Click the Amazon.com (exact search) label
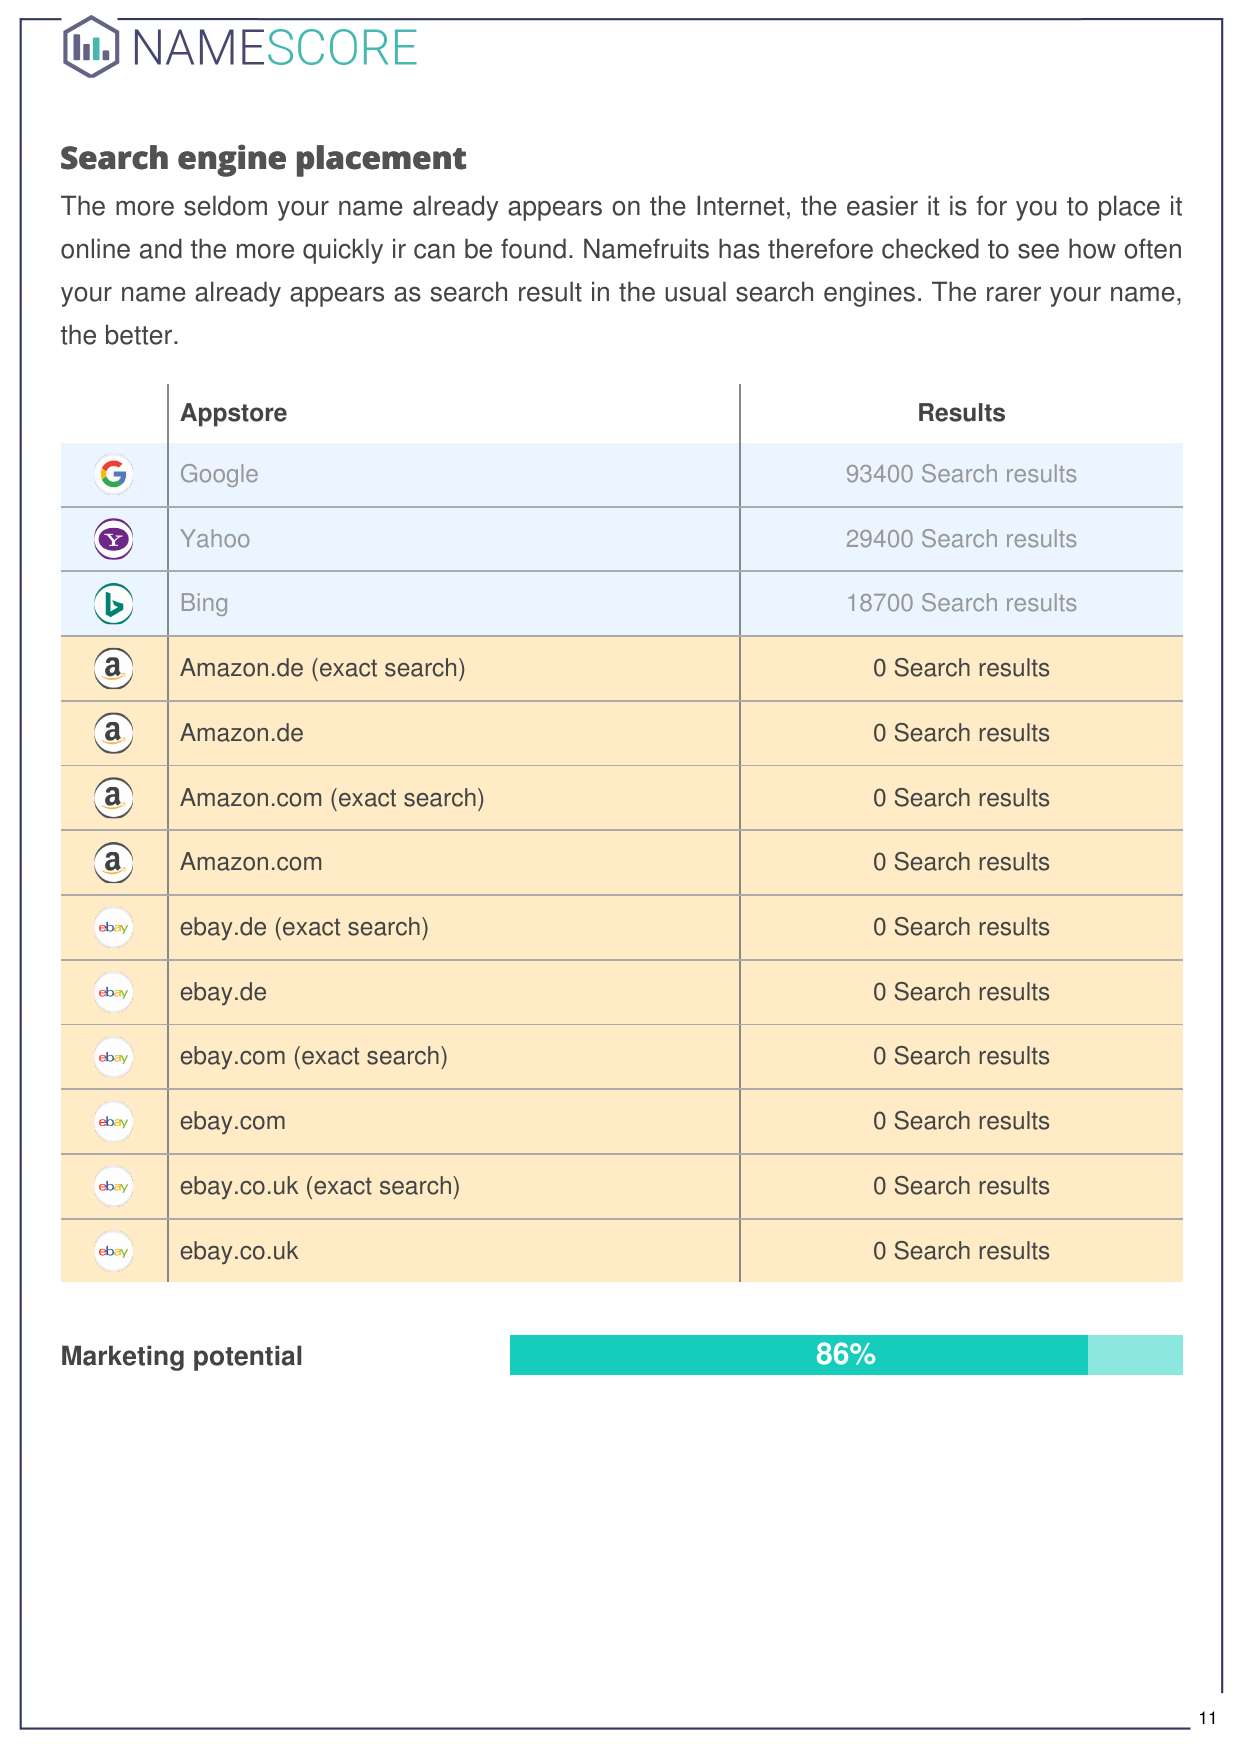Viewport: 1240px width, 1755px height. click(332, 798)
